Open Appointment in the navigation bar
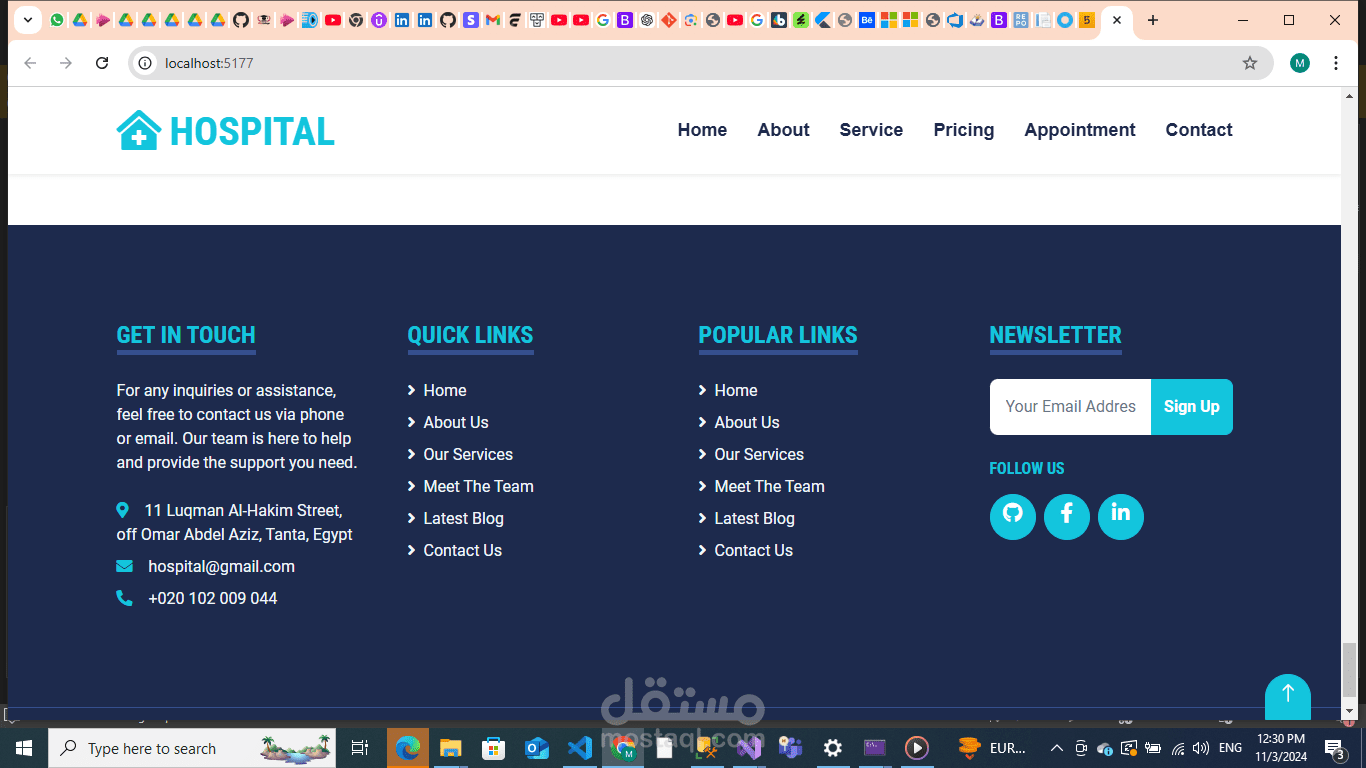This screenshot has width=1366, height=768. (1080, 130)
